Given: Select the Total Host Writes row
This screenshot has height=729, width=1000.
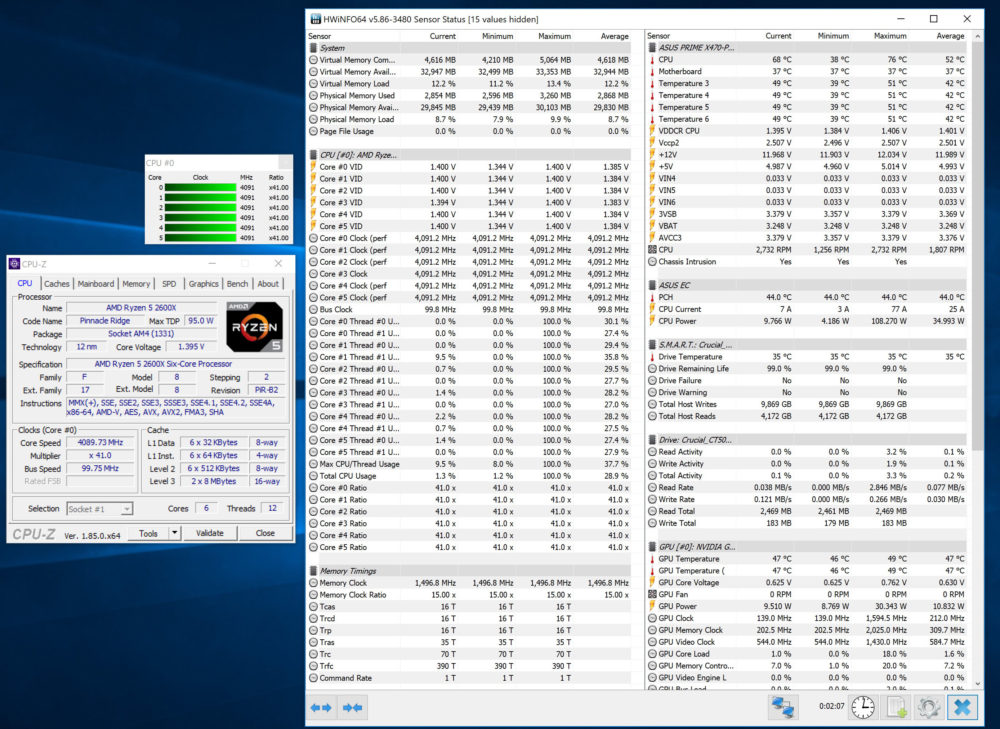Looking at the screenshot, I should pyautogui.click(x=808, y=404).
